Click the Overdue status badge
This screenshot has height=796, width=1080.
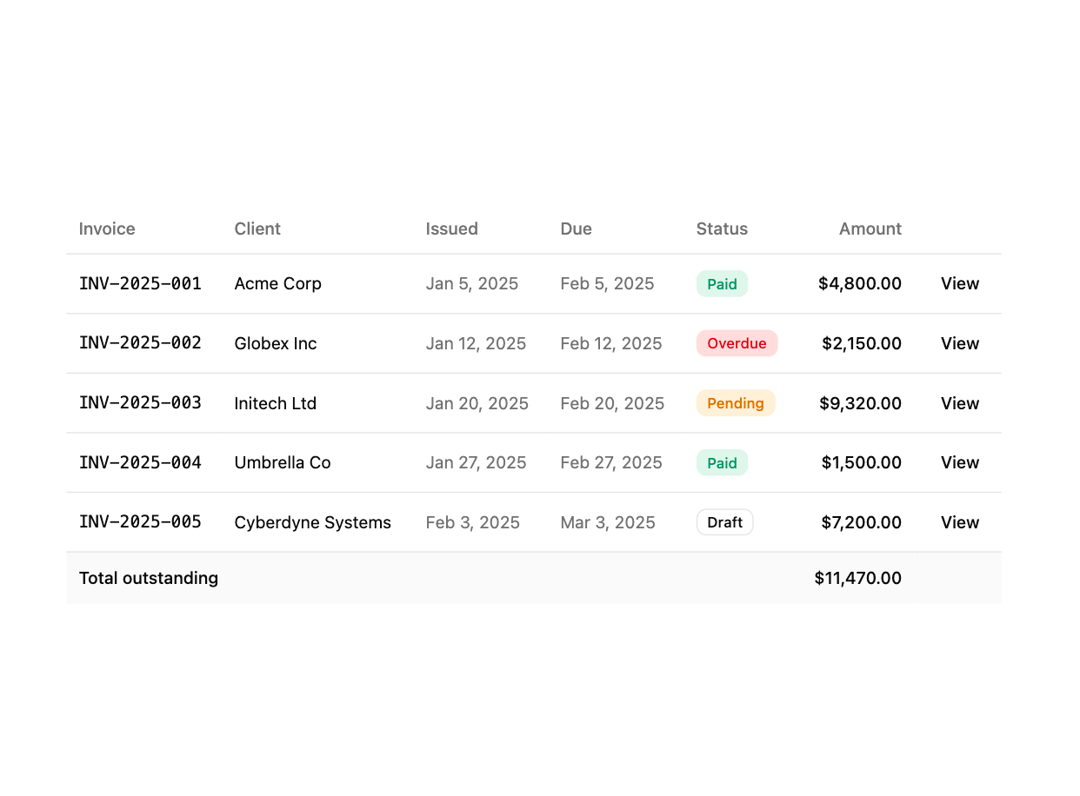pyautogui.click(x=737, y=344)
